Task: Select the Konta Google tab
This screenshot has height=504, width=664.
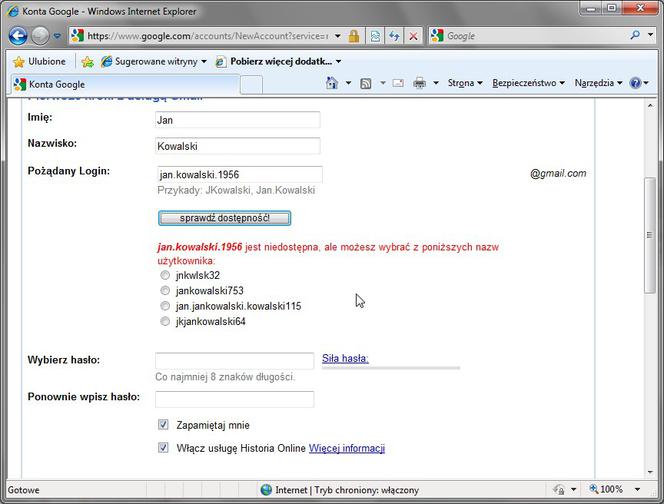Action: 125,84
